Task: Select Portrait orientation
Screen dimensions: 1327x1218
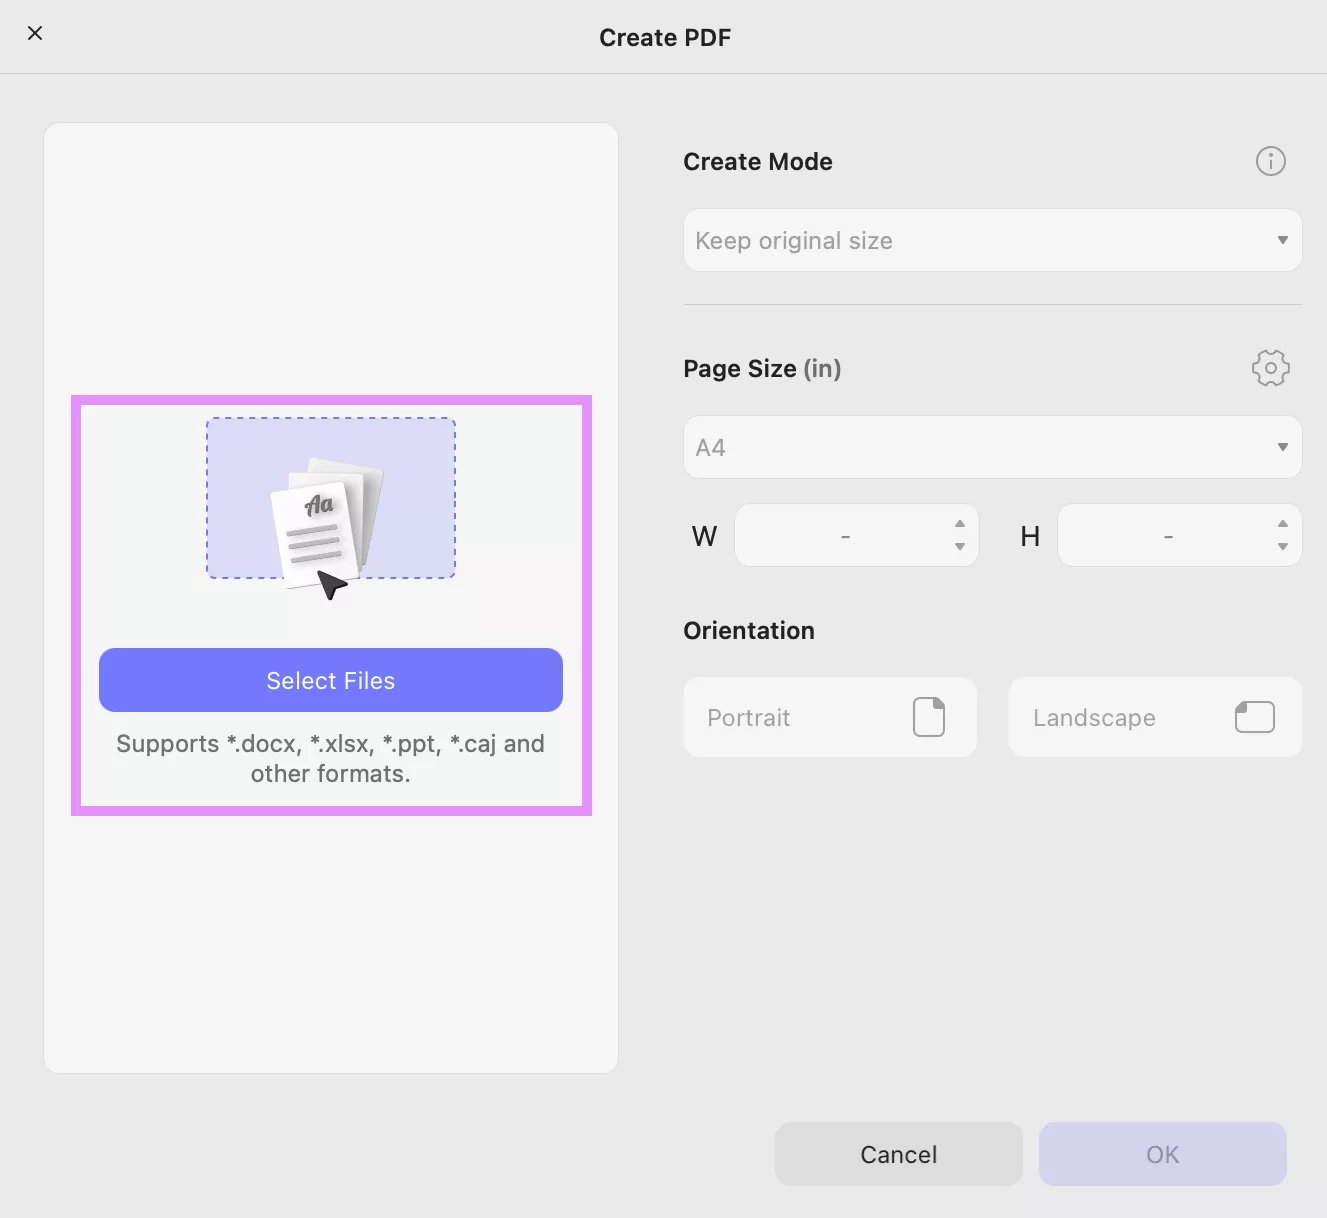Action: [830, 717]
